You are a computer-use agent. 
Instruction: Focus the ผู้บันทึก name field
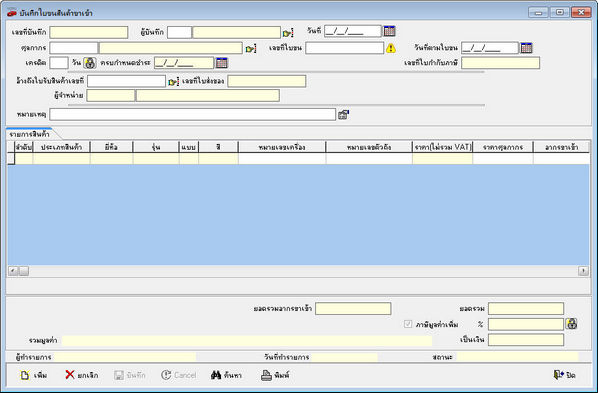(236, 32)
